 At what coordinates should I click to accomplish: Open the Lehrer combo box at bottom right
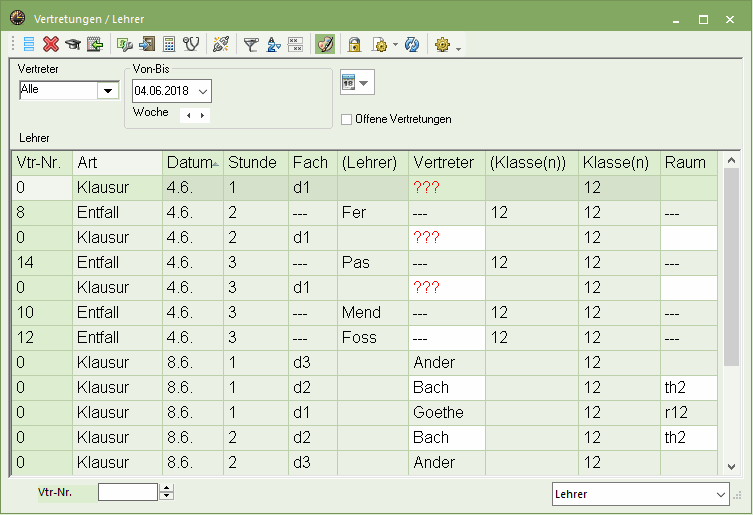[641, 494]
